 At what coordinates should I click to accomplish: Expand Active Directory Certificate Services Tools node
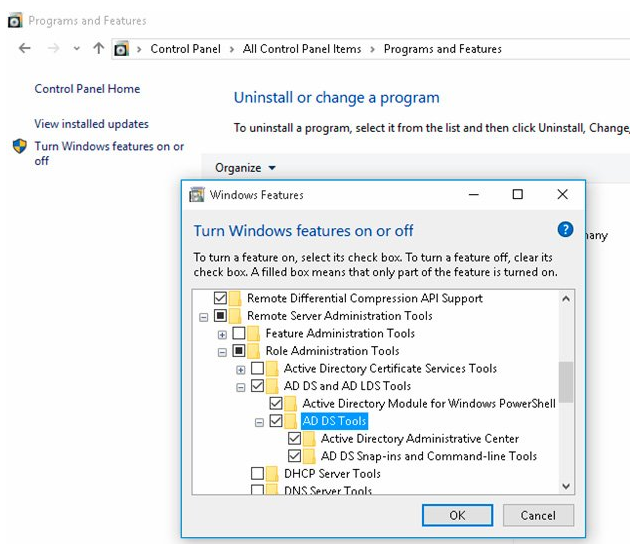click(x=241, y=370)
